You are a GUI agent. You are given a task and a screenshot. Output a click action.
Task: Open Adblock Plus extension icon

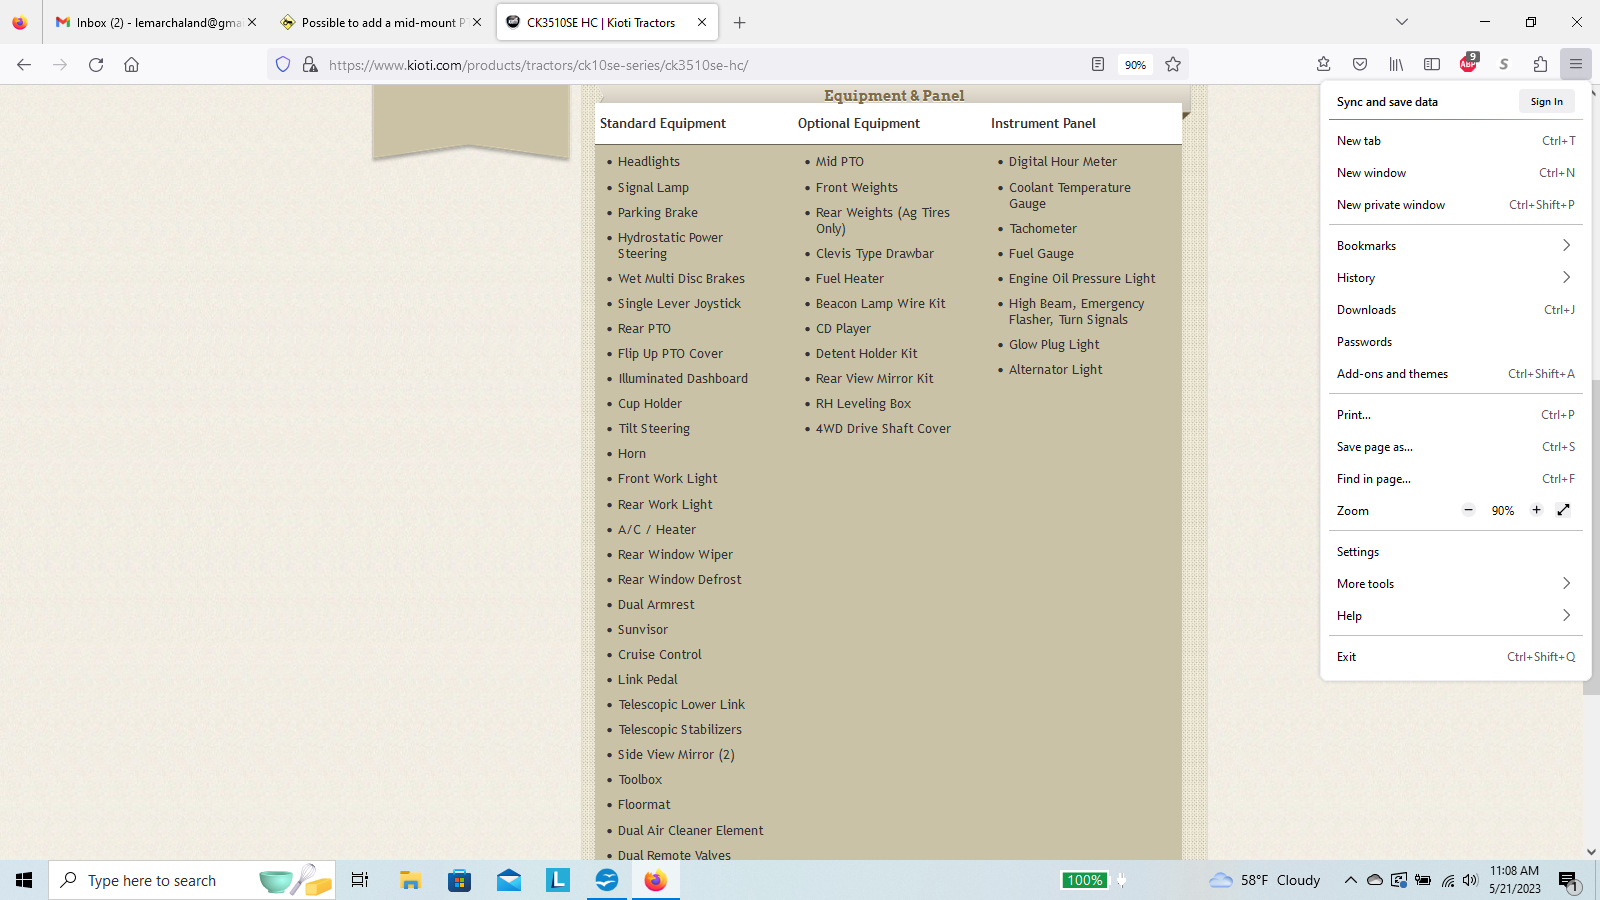(1468, 64)
